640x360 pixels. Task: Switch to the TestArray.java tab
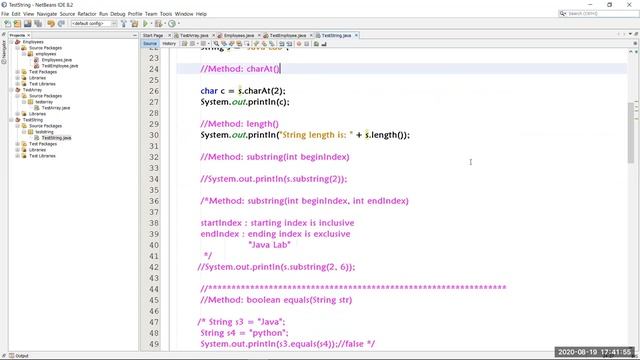pos(194,36)
